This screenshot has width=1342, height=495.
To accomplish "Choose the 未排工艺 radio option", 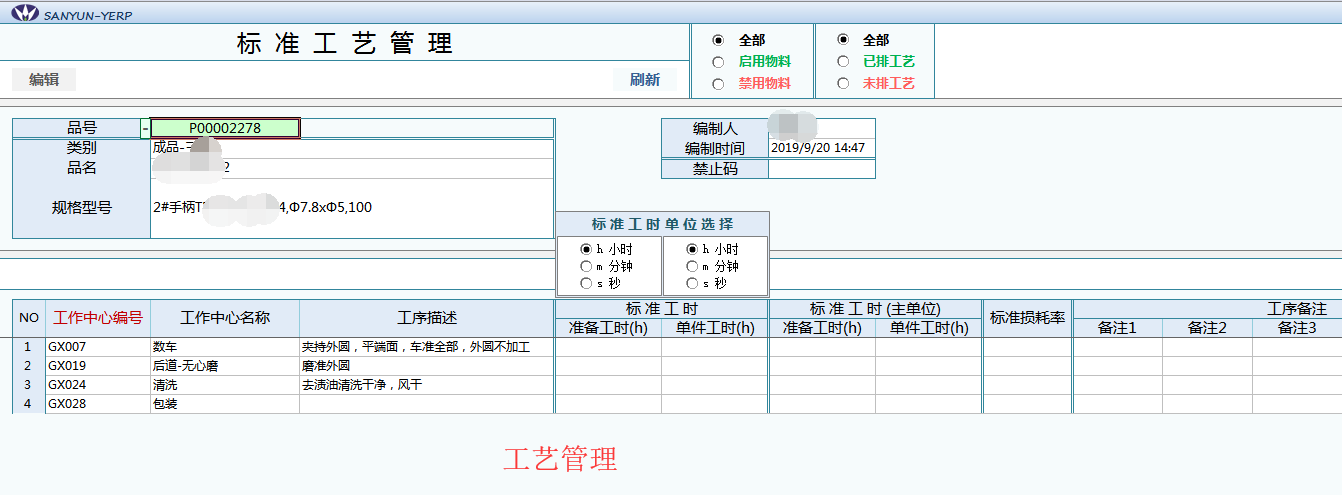I will 843,84.
